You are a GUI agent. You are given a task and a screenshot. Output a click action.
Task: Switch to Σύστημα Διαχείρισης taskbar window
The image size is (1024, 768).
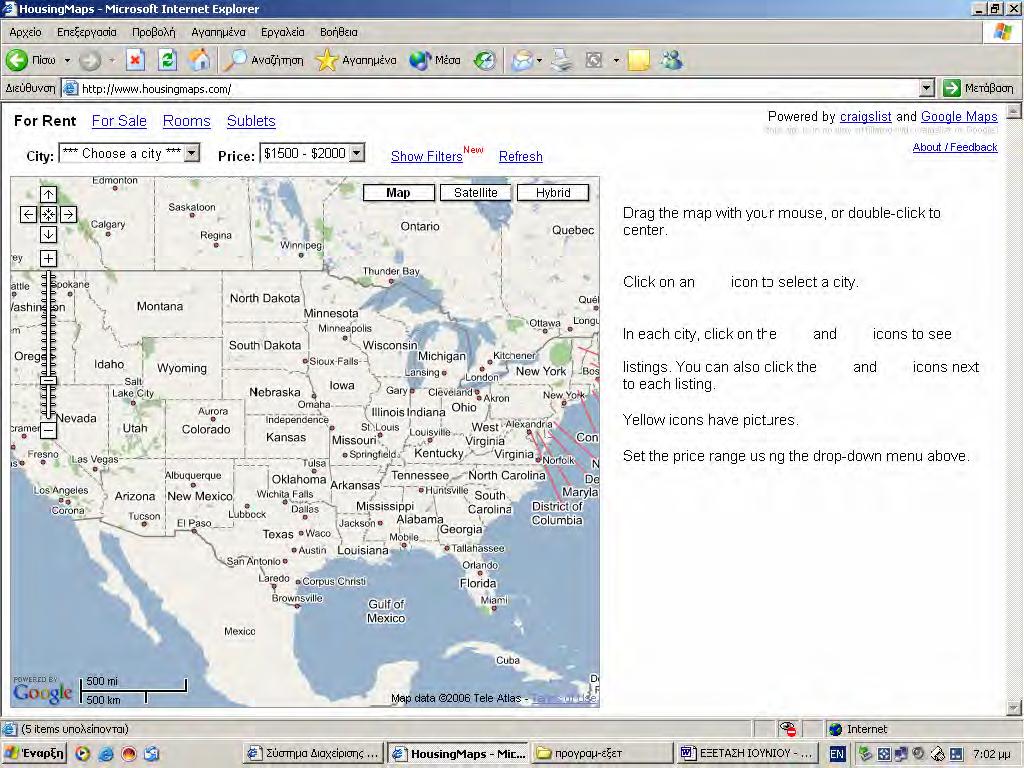313,754
